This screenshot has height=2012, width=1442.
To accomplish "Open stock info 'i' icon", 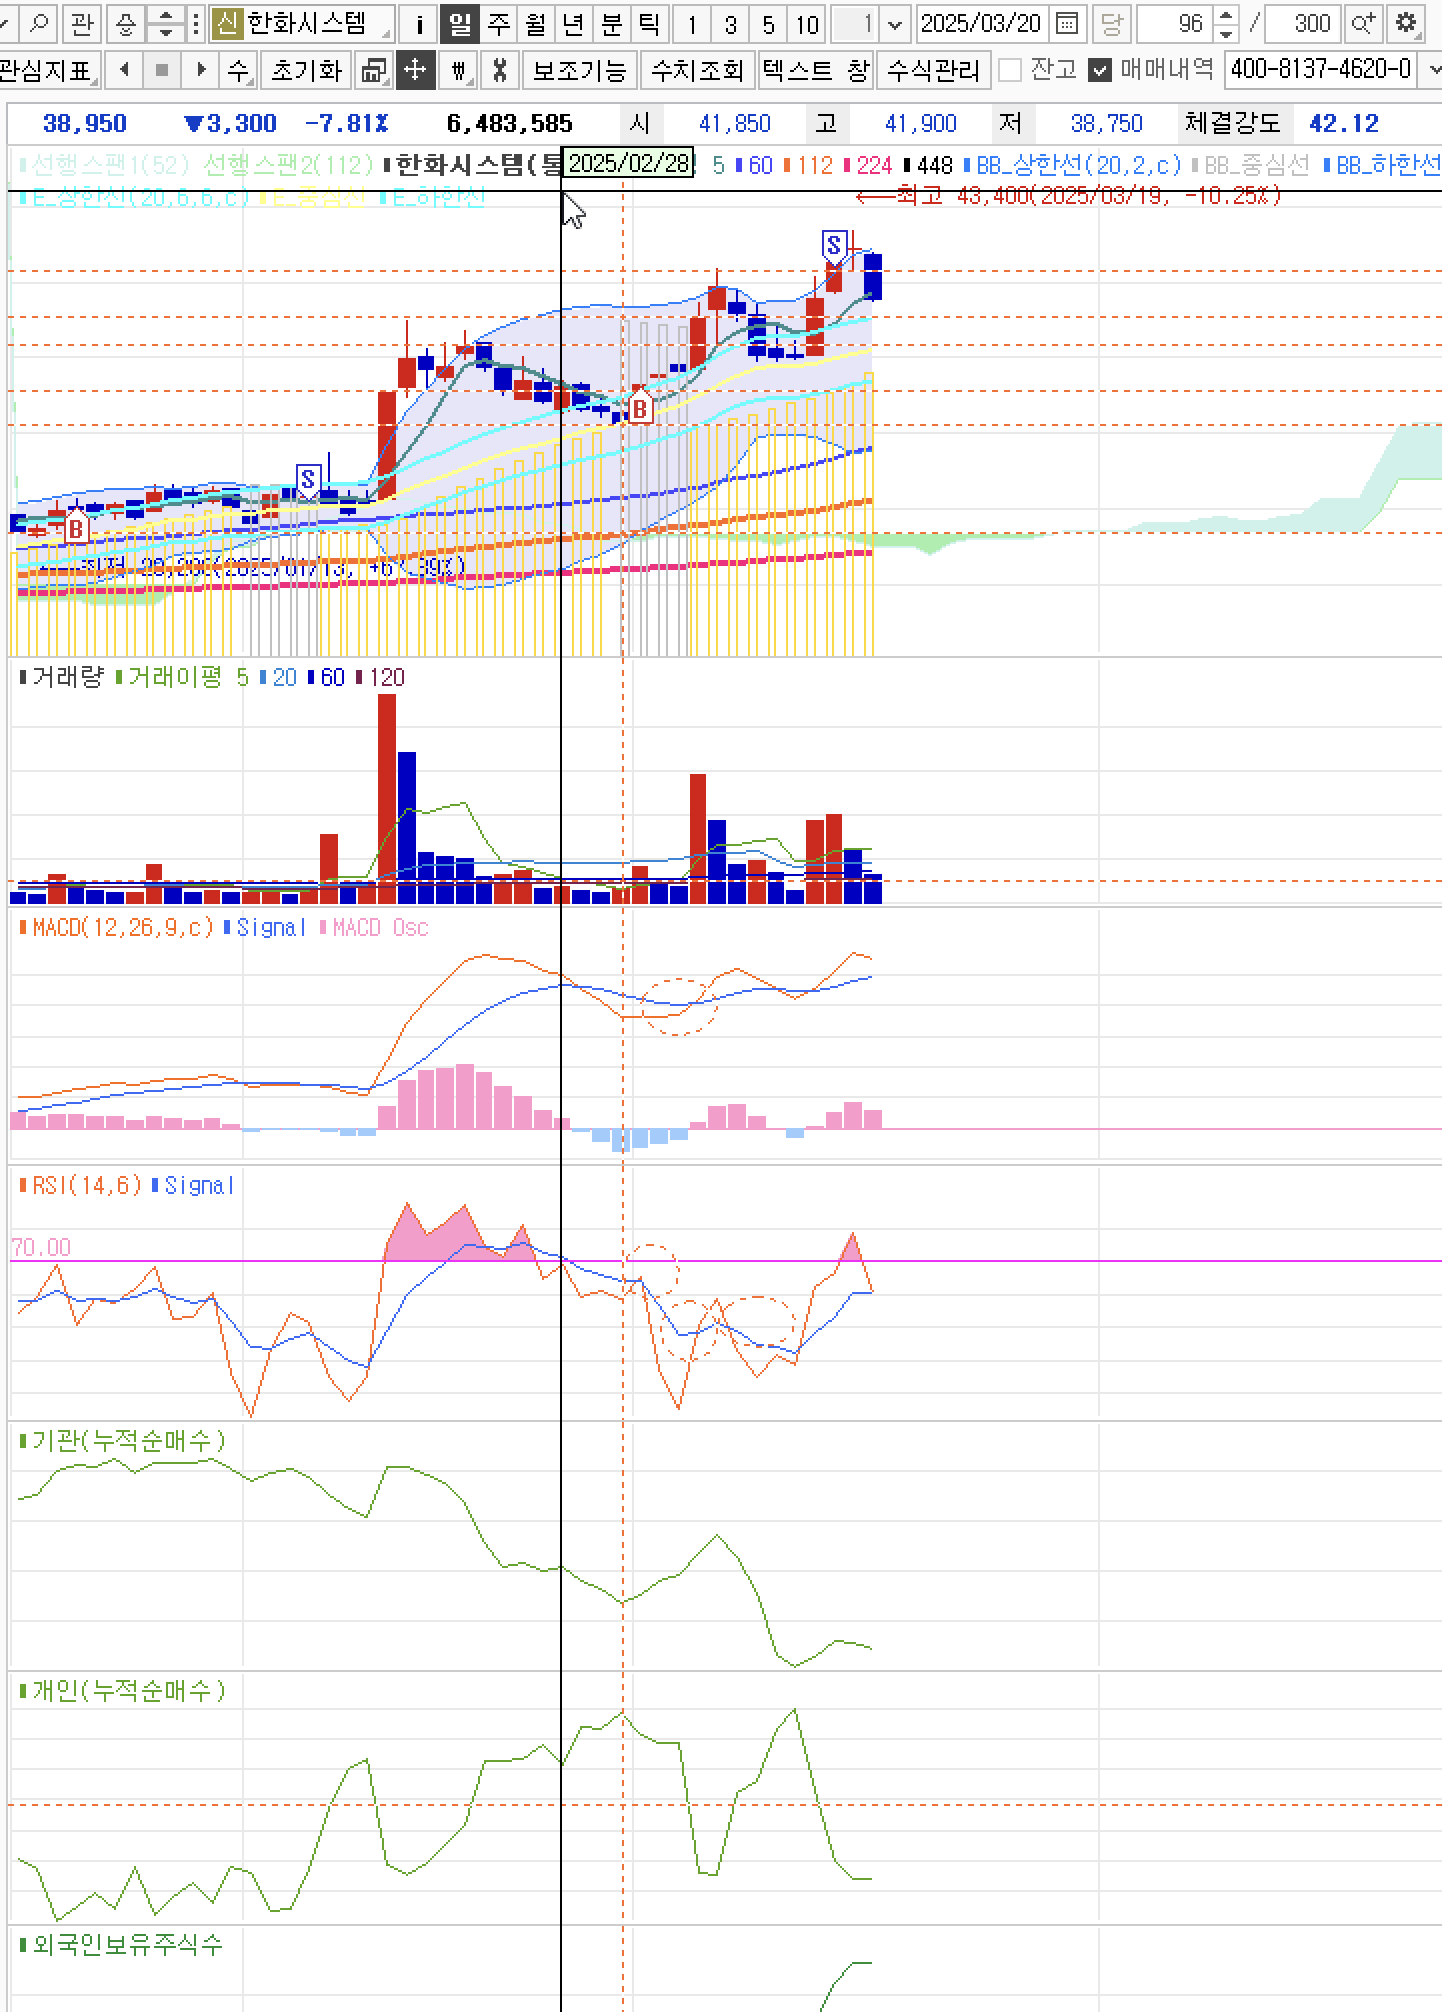I will pos(420,23).
